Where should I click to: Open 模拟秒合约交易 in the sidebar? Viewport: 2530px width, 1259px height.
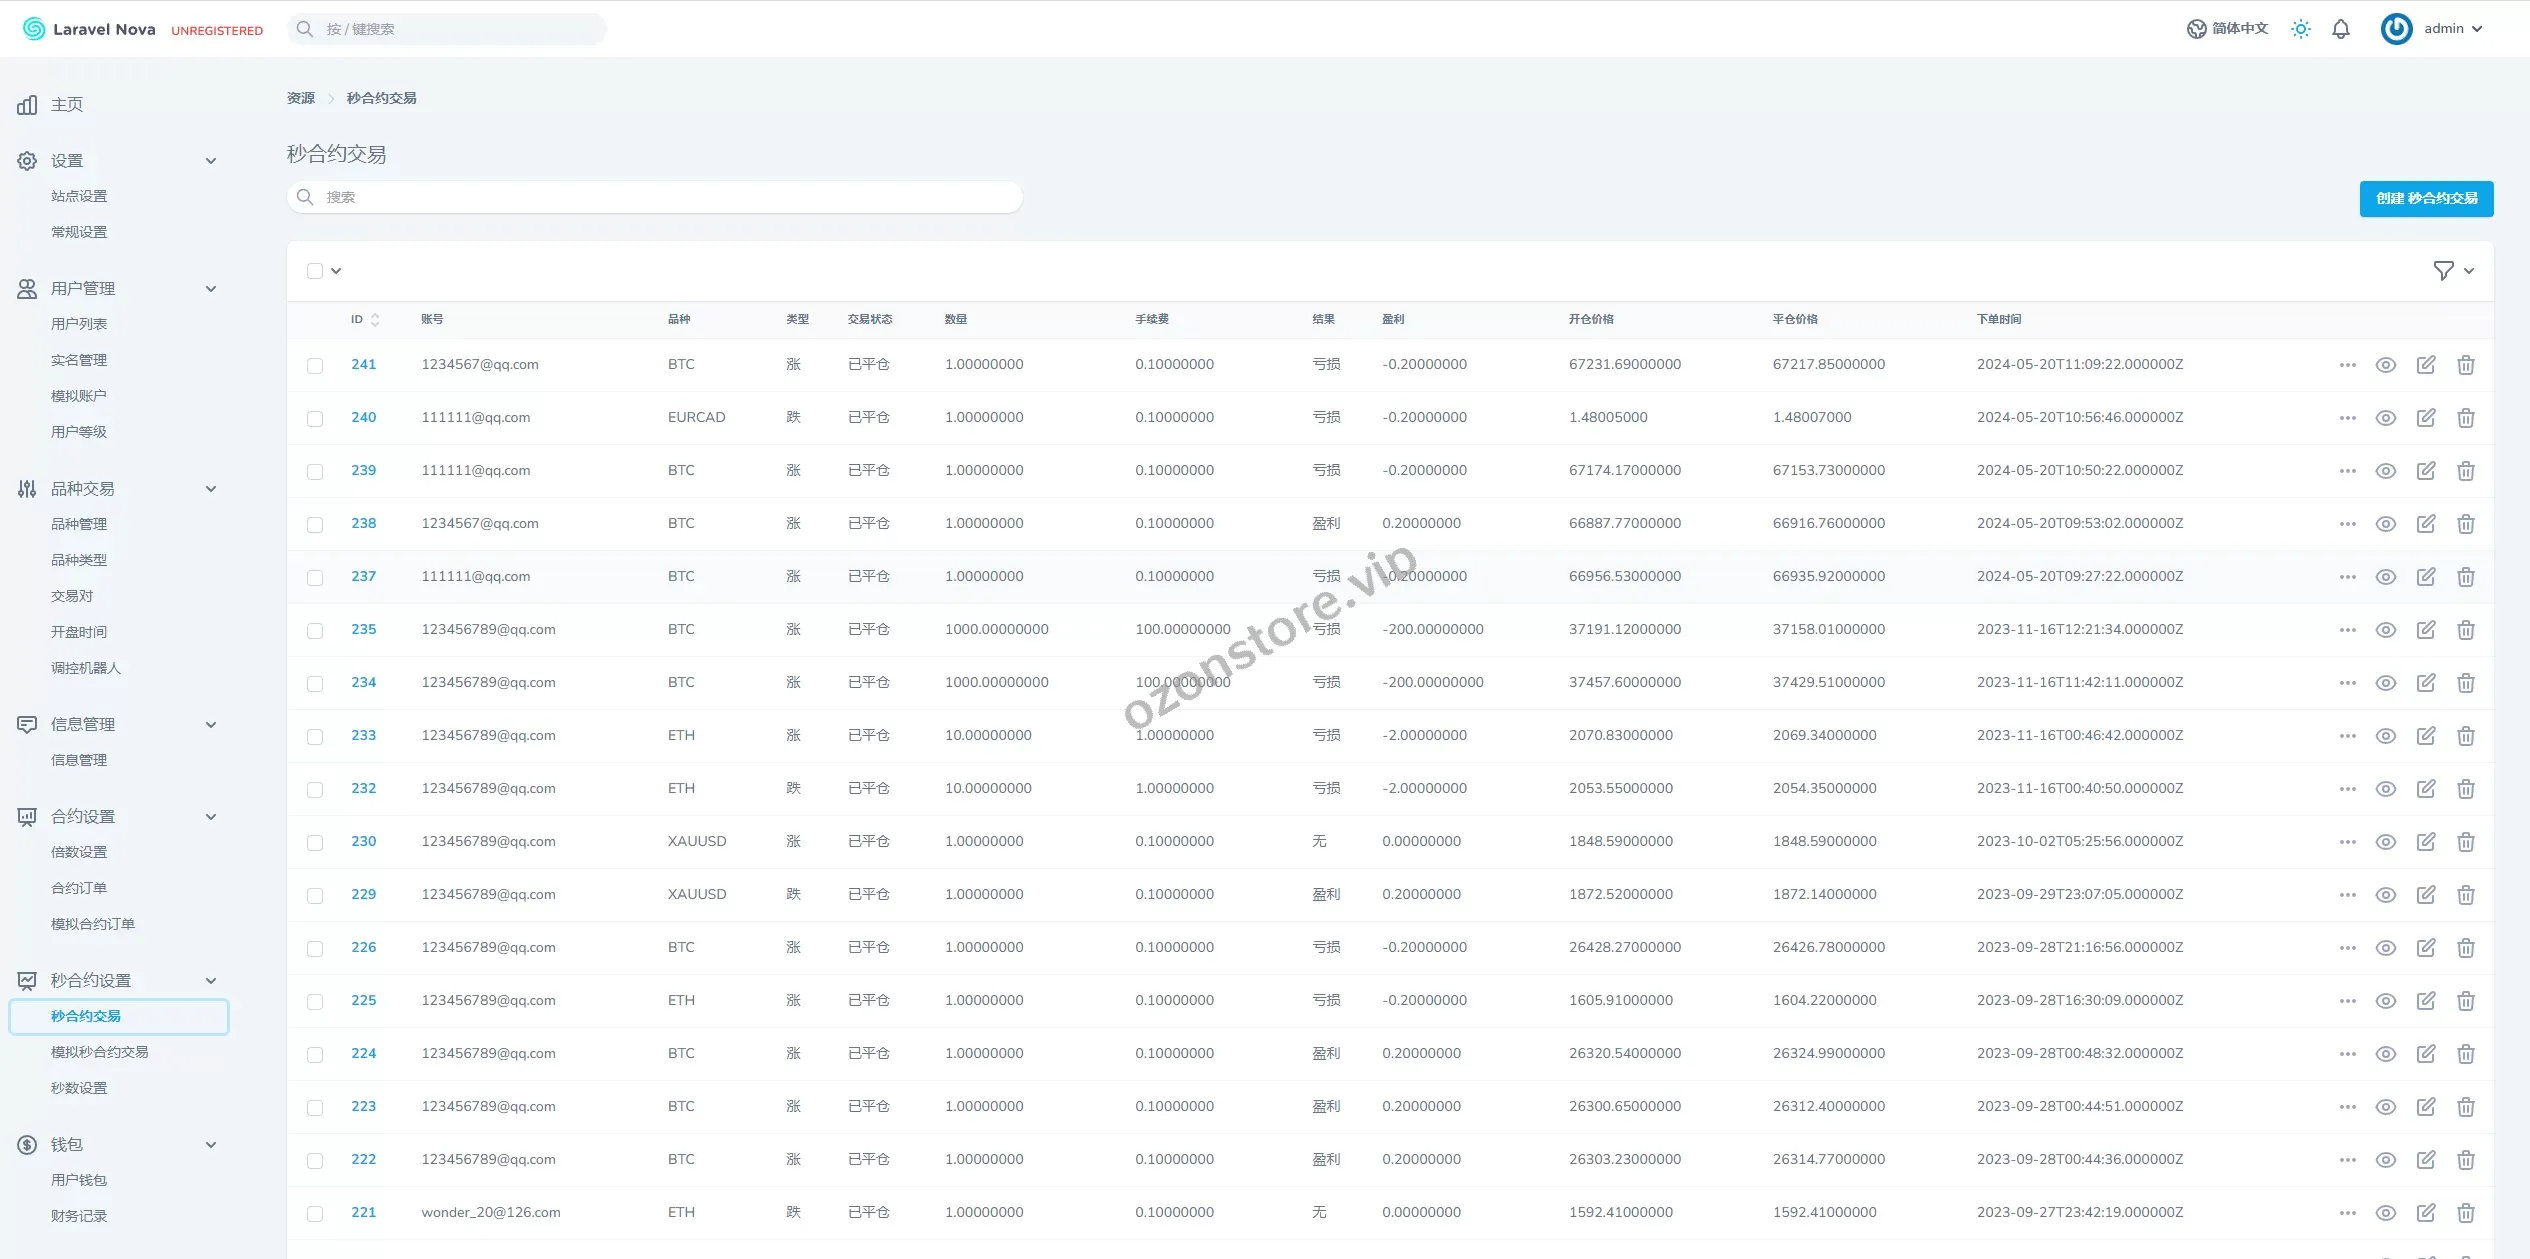[99, 1052]
